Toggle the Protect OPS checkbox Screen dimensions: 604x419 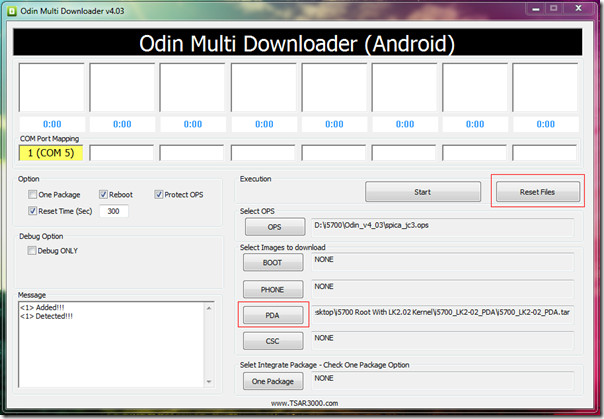click(x=159, y=194)
